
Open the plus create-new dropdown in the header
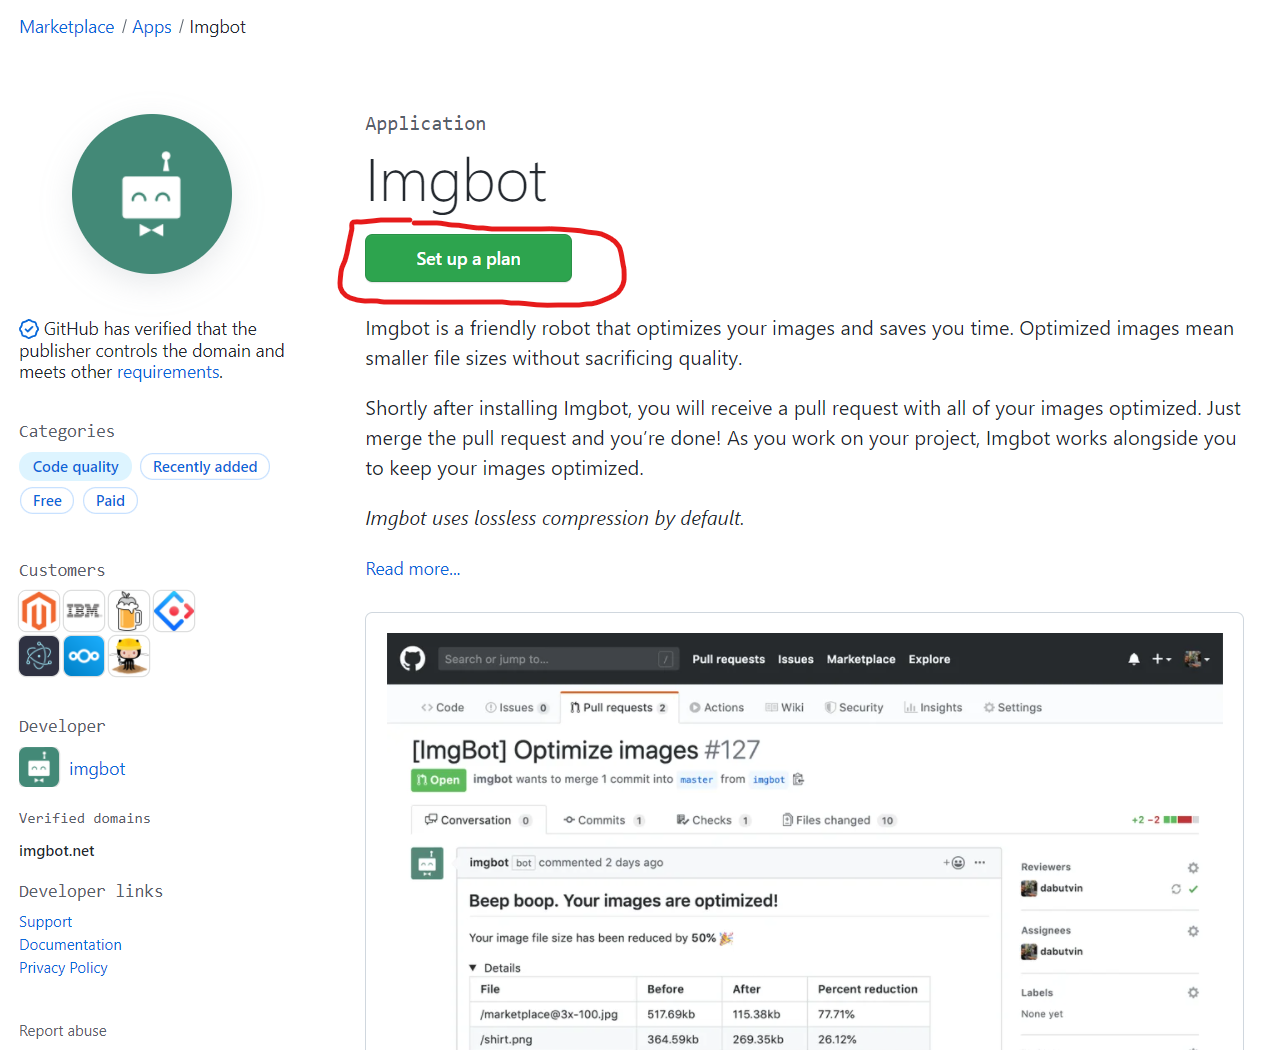[x=1161, y=659]
